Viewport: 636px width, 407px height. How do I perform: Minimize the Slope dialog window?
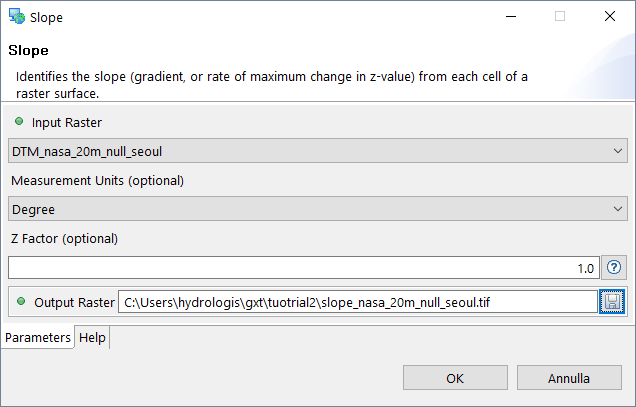[x=510, y=17]
